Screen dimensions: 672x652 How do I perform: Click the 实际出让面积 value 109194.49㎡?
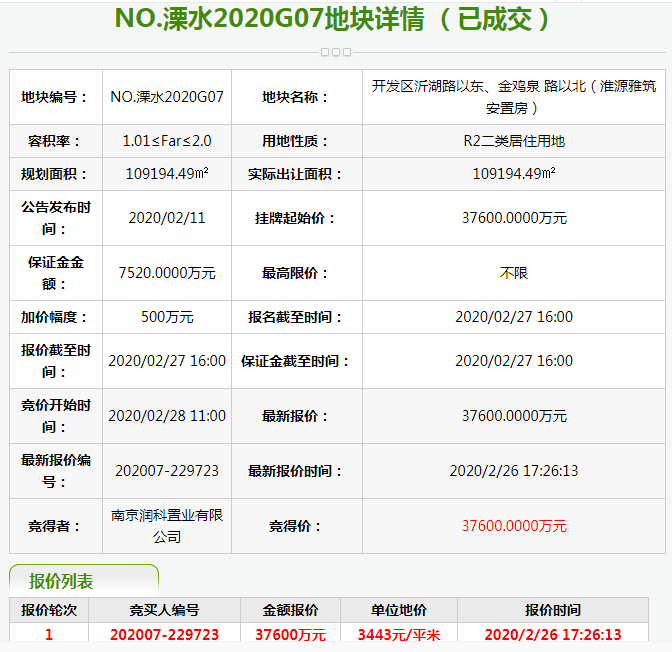[514, 174]
